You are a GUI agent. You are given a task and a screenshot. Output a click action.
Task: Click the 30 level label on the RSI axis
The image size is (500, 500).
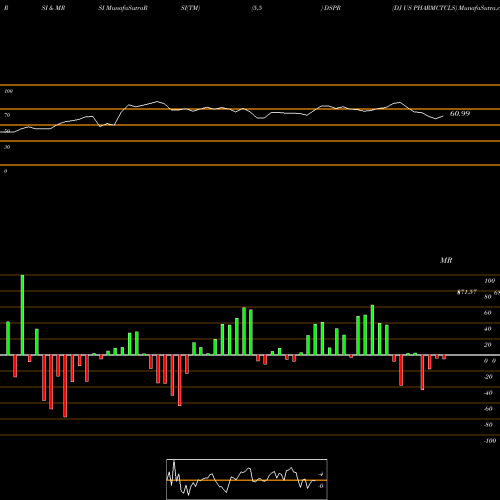coord(7,147)
